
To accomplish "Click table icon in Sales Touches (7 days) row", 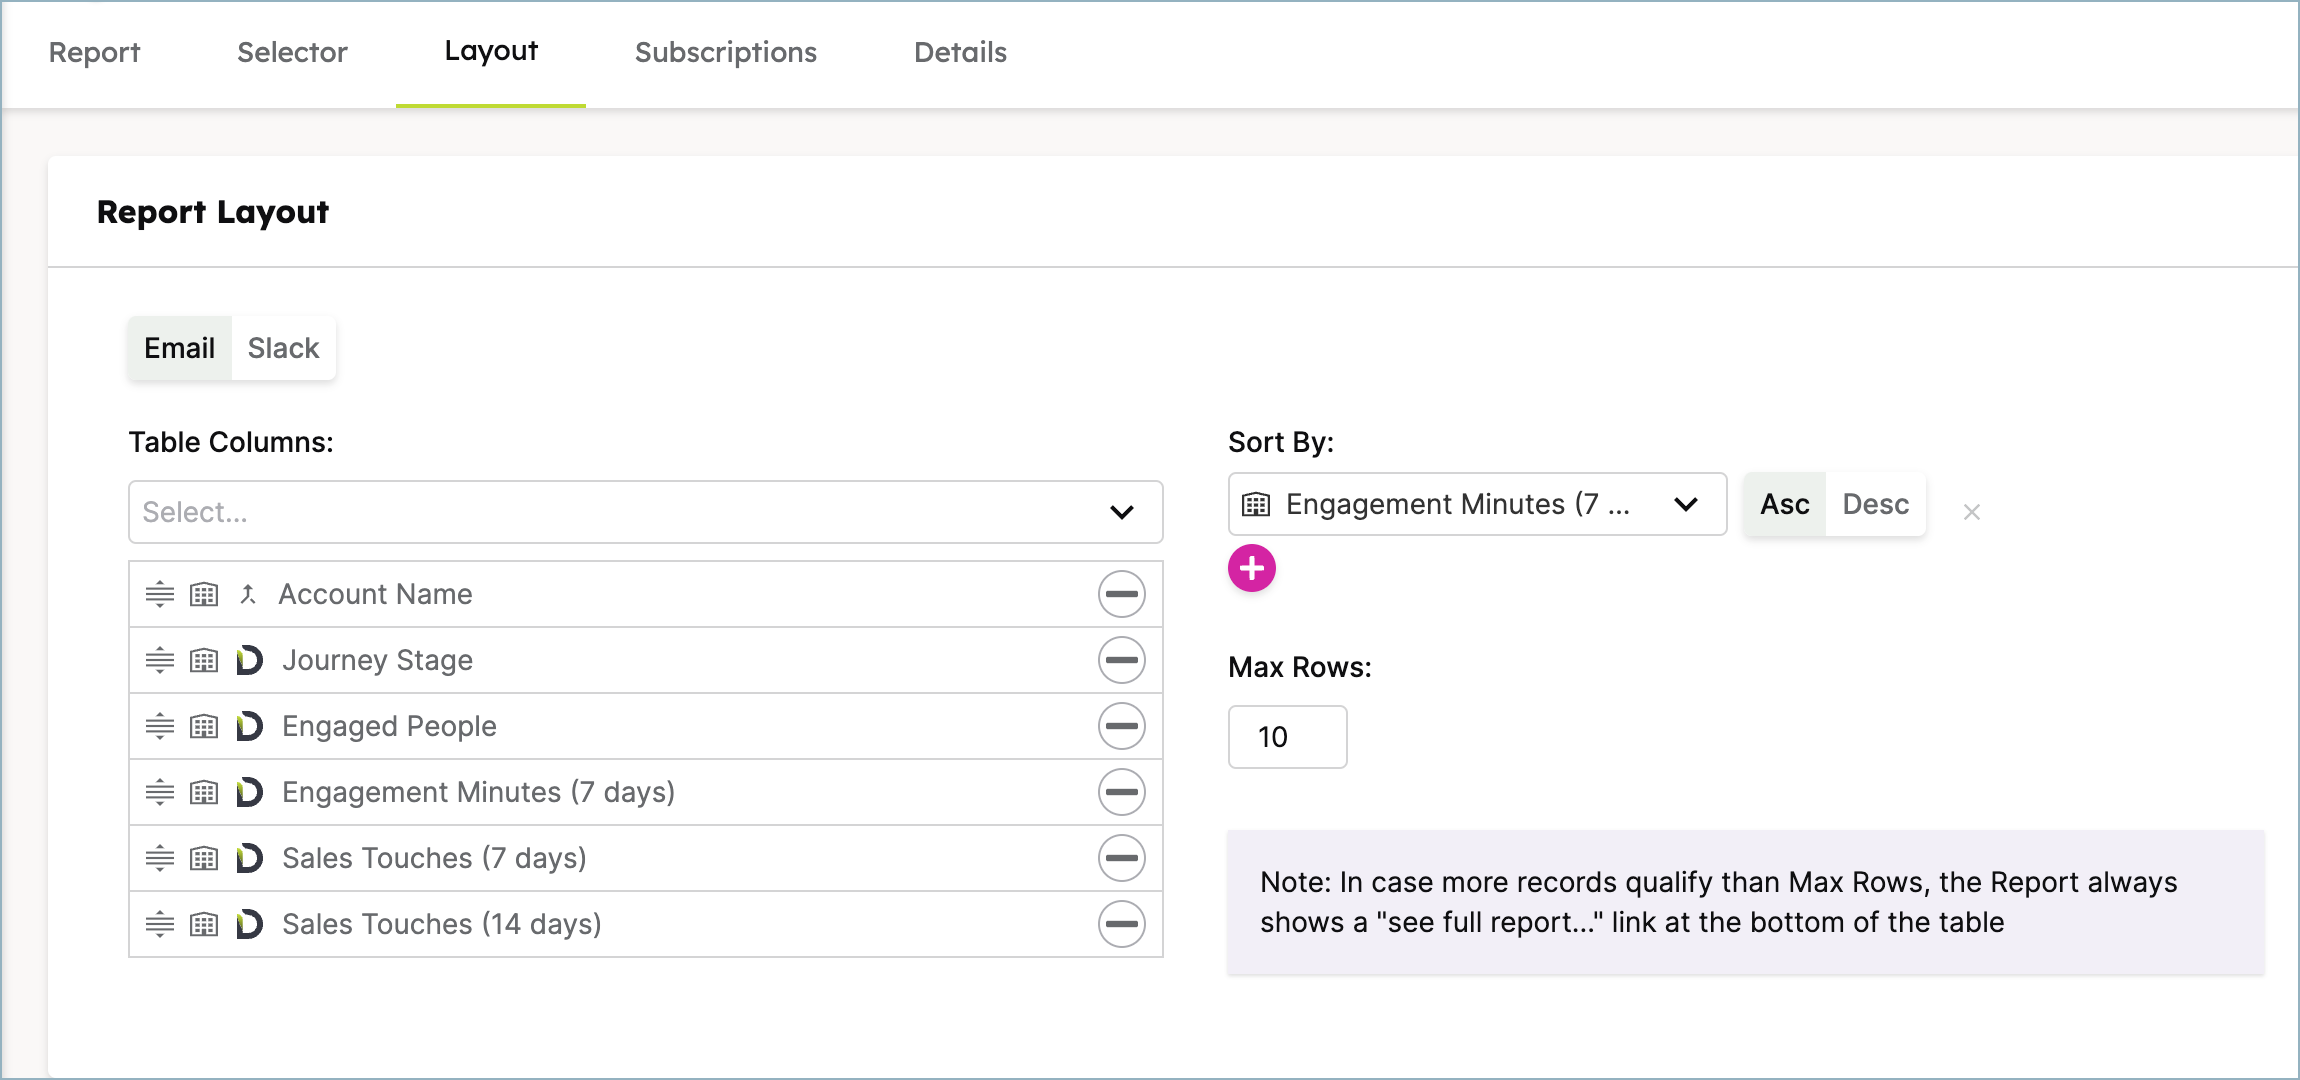I will coord(204,858).
